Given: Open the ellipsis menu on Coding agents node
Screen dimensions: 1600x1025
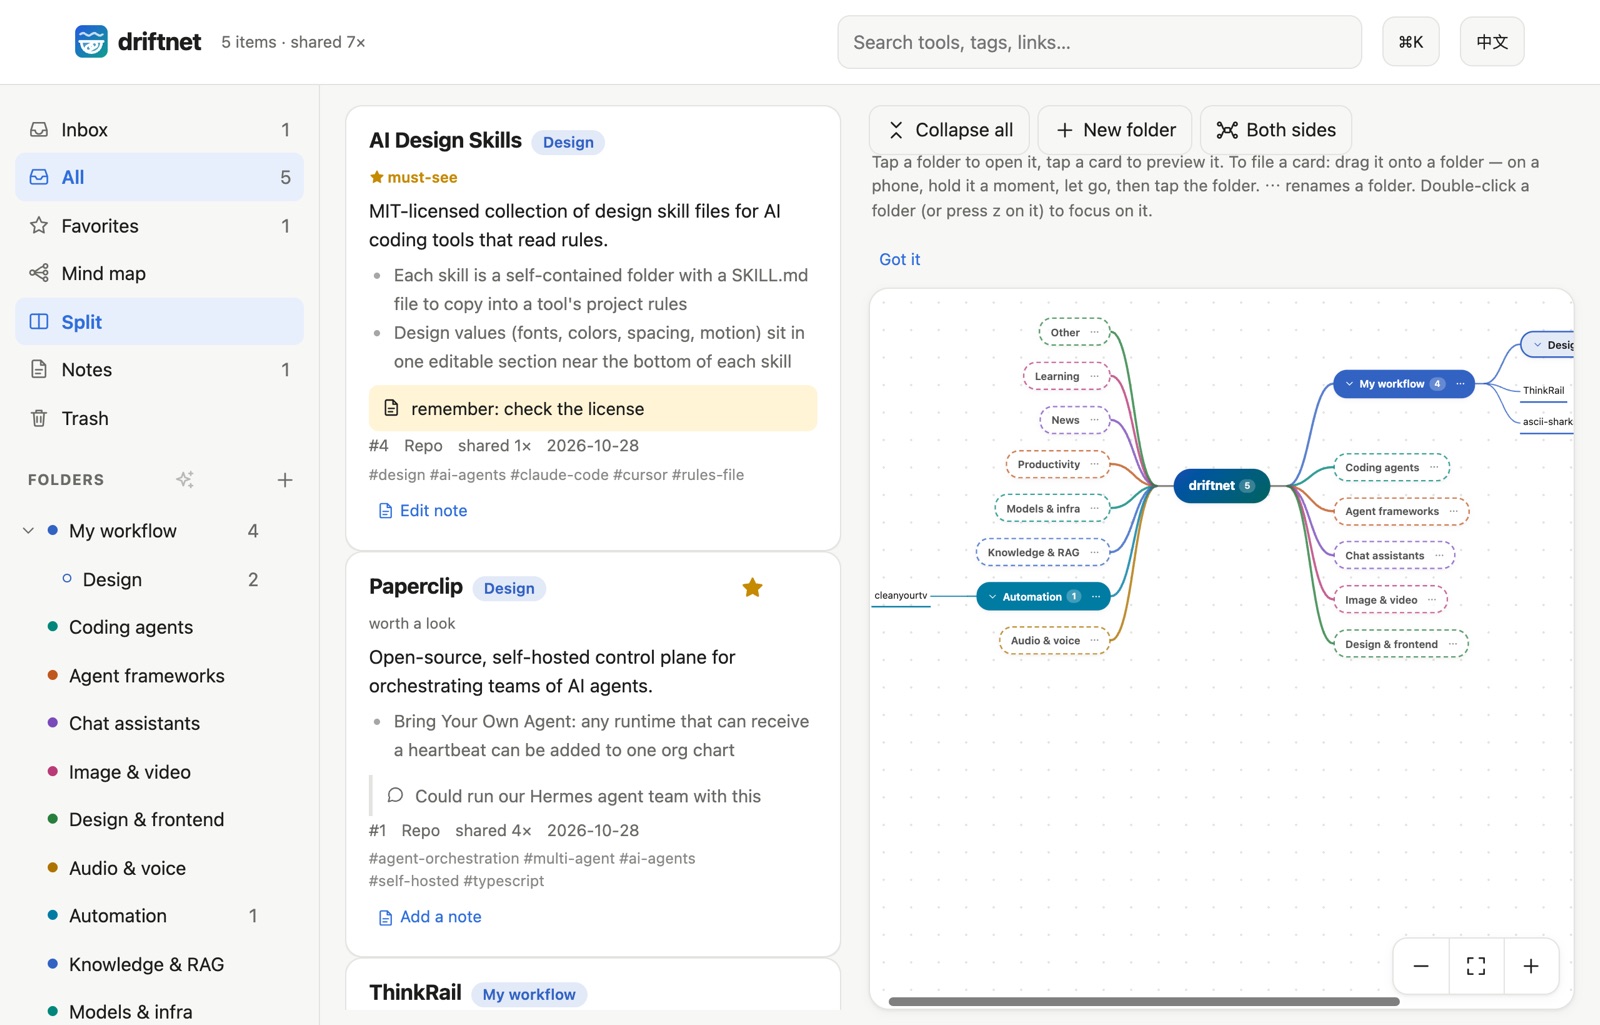Looking at the screenshot, I should click(1434, 467).
